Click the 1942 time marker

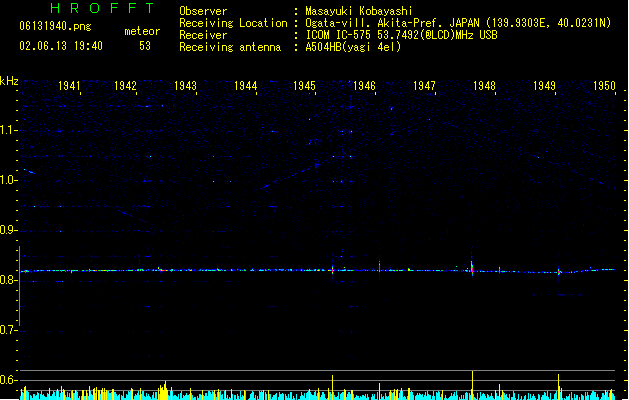(x=126, y=86)
